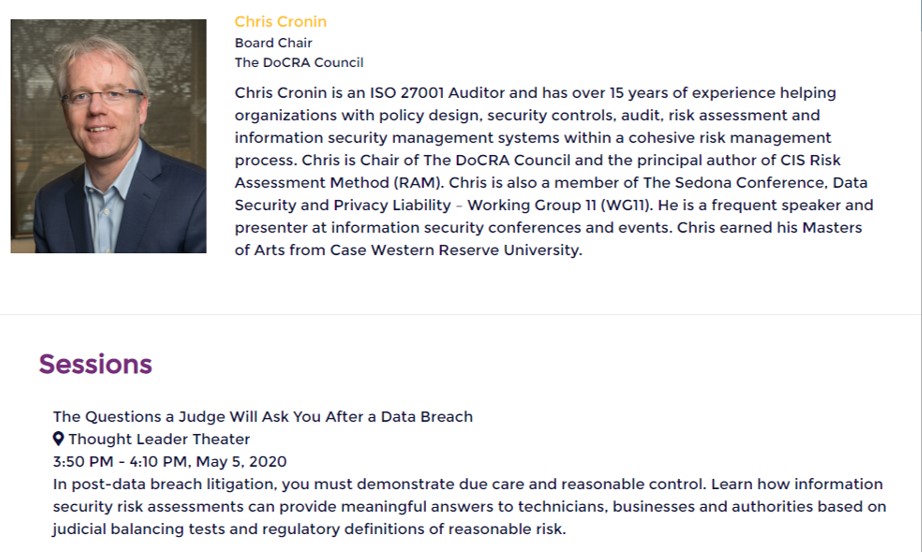Open the Questions a Judge Will Ask session
This screenshot has height=552, width=922.
click(263, 417)
